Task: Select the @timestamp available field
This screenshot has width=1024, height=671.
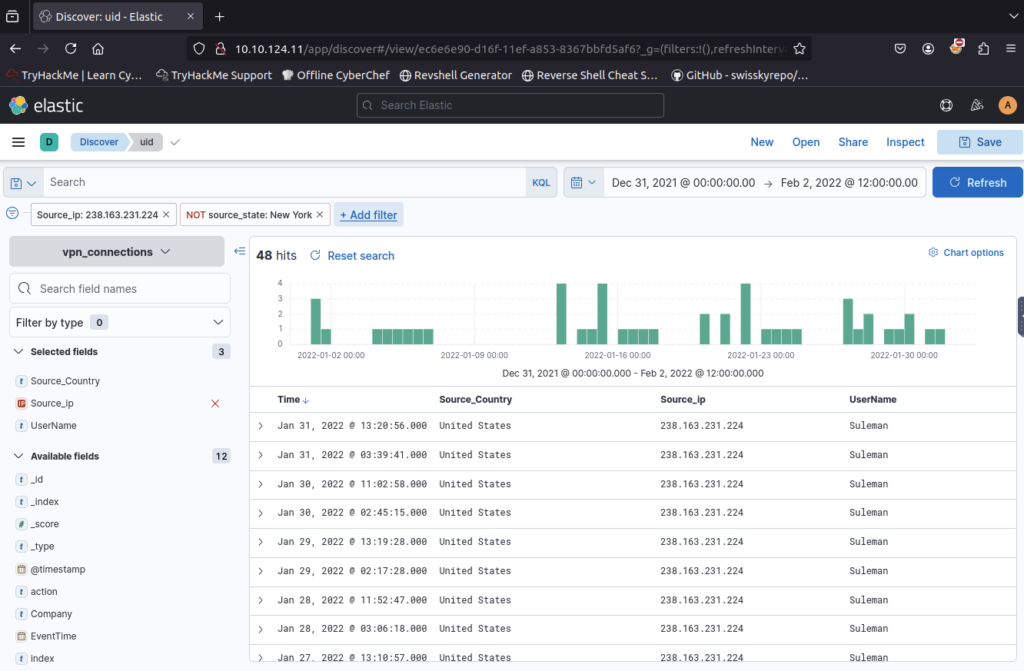Action: pos(57,569)
